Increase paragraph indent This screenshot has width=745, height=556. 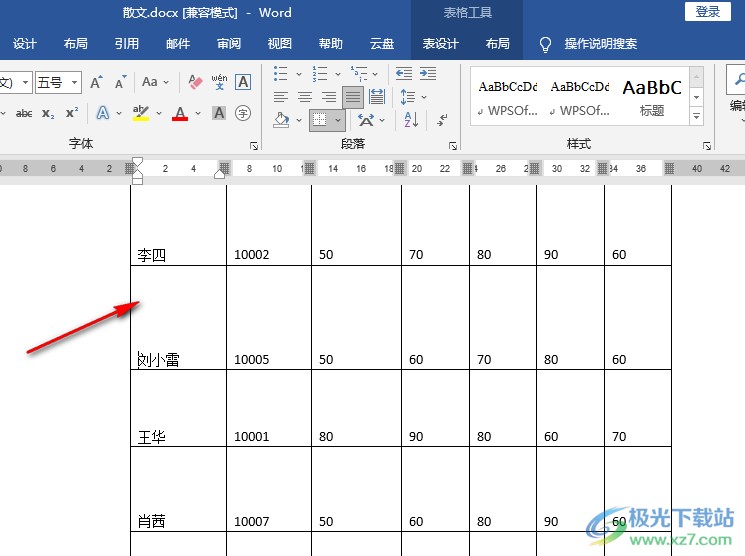coord(428,73)
